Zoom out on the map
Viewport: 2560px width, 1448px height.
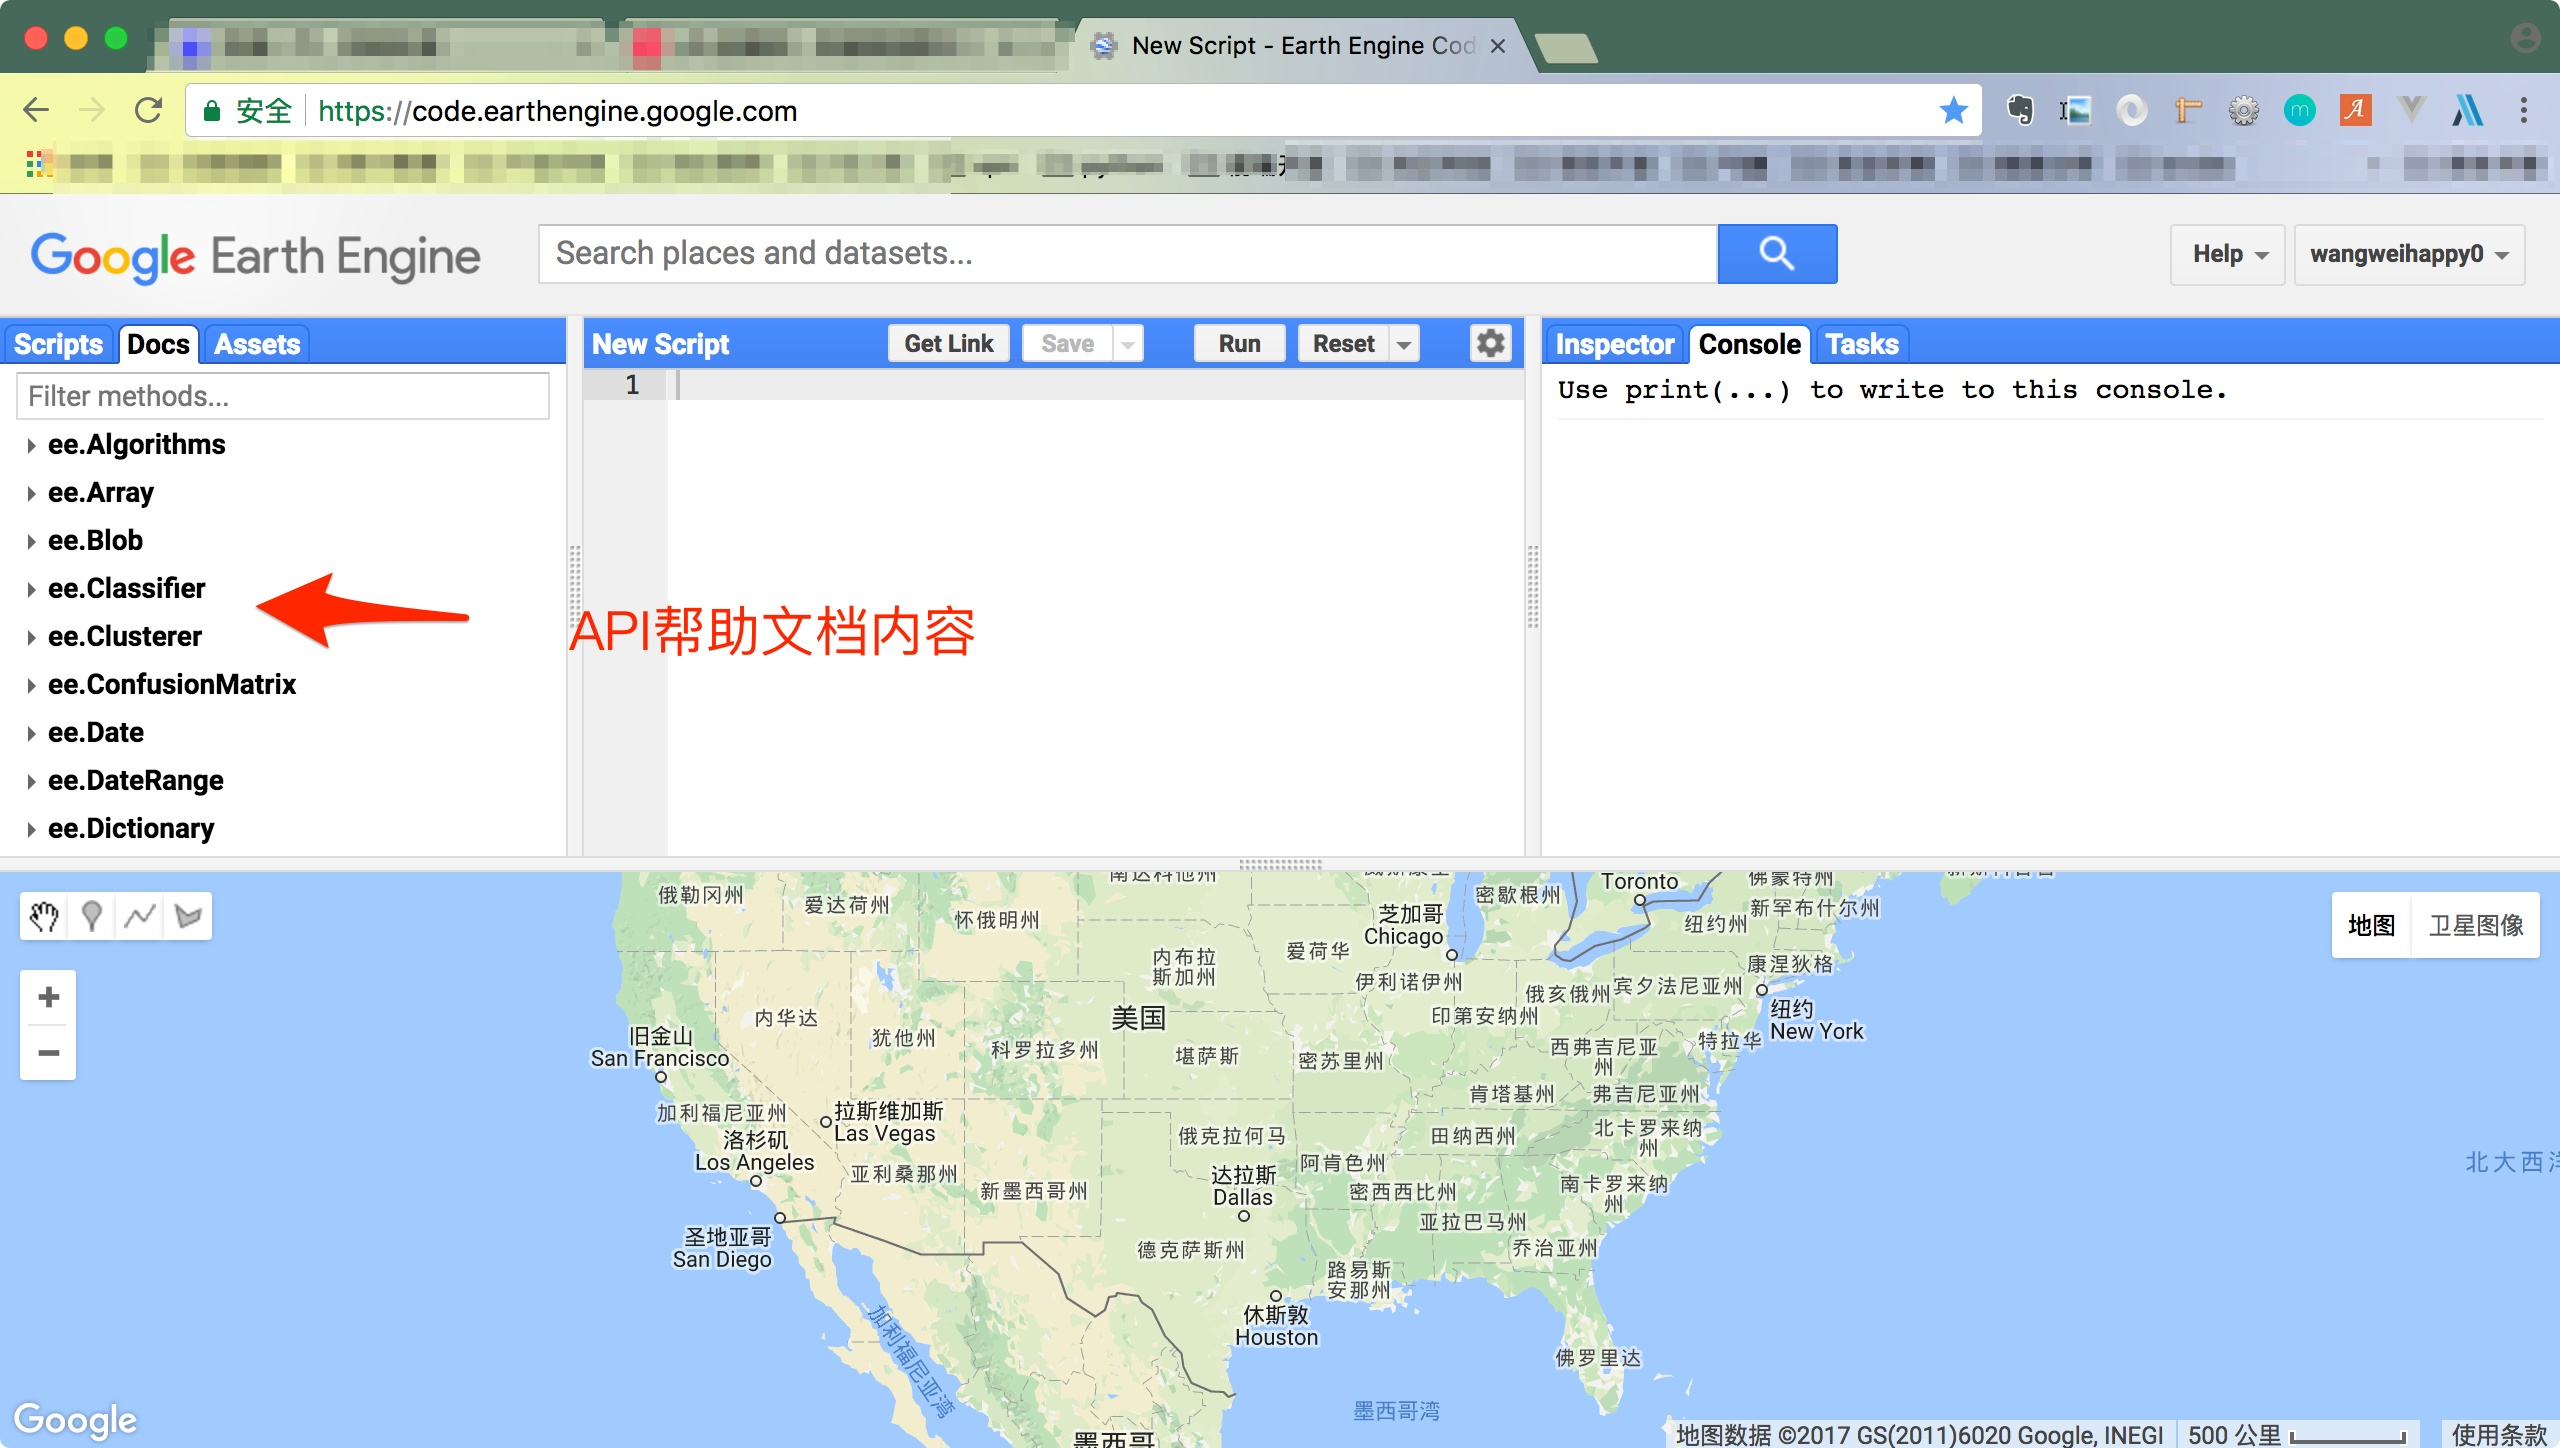(47, 1053)
